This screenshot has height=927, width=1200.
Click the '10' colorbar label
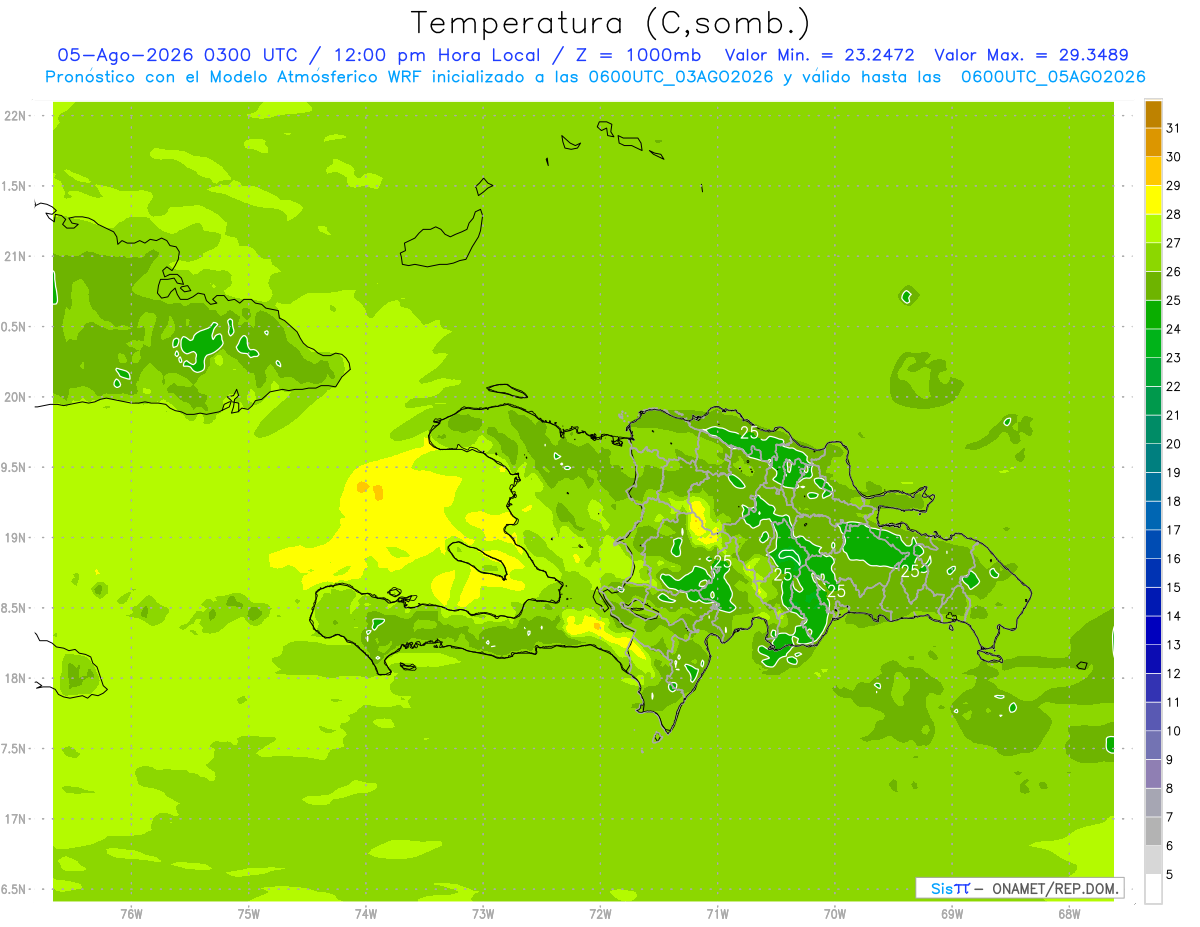click(1174, 731)
